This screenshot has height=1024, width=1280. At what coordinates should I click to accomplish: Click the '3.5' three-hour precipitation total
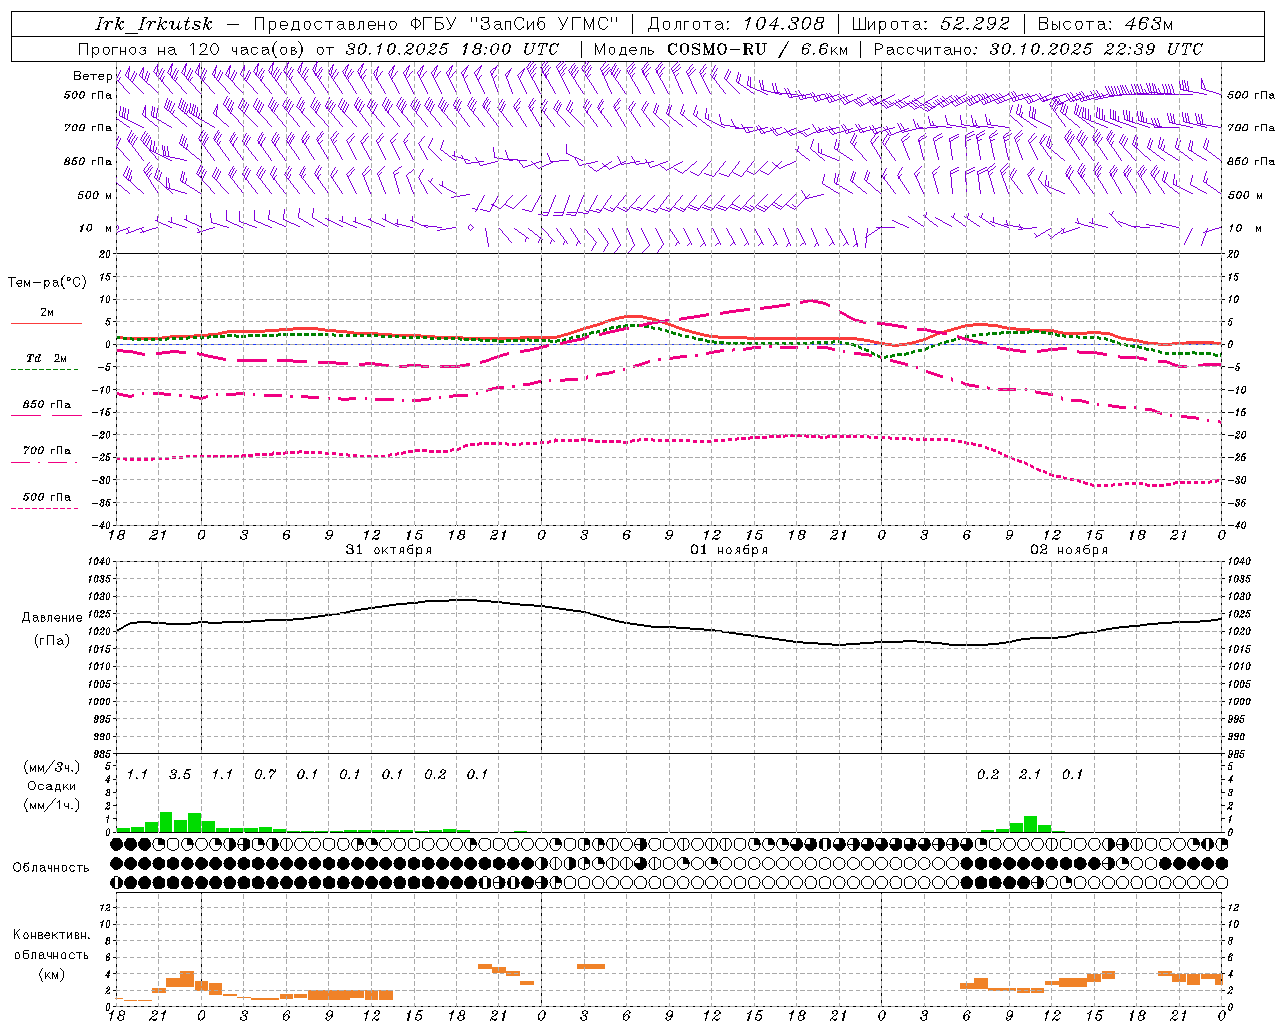(x=180, y=774)
